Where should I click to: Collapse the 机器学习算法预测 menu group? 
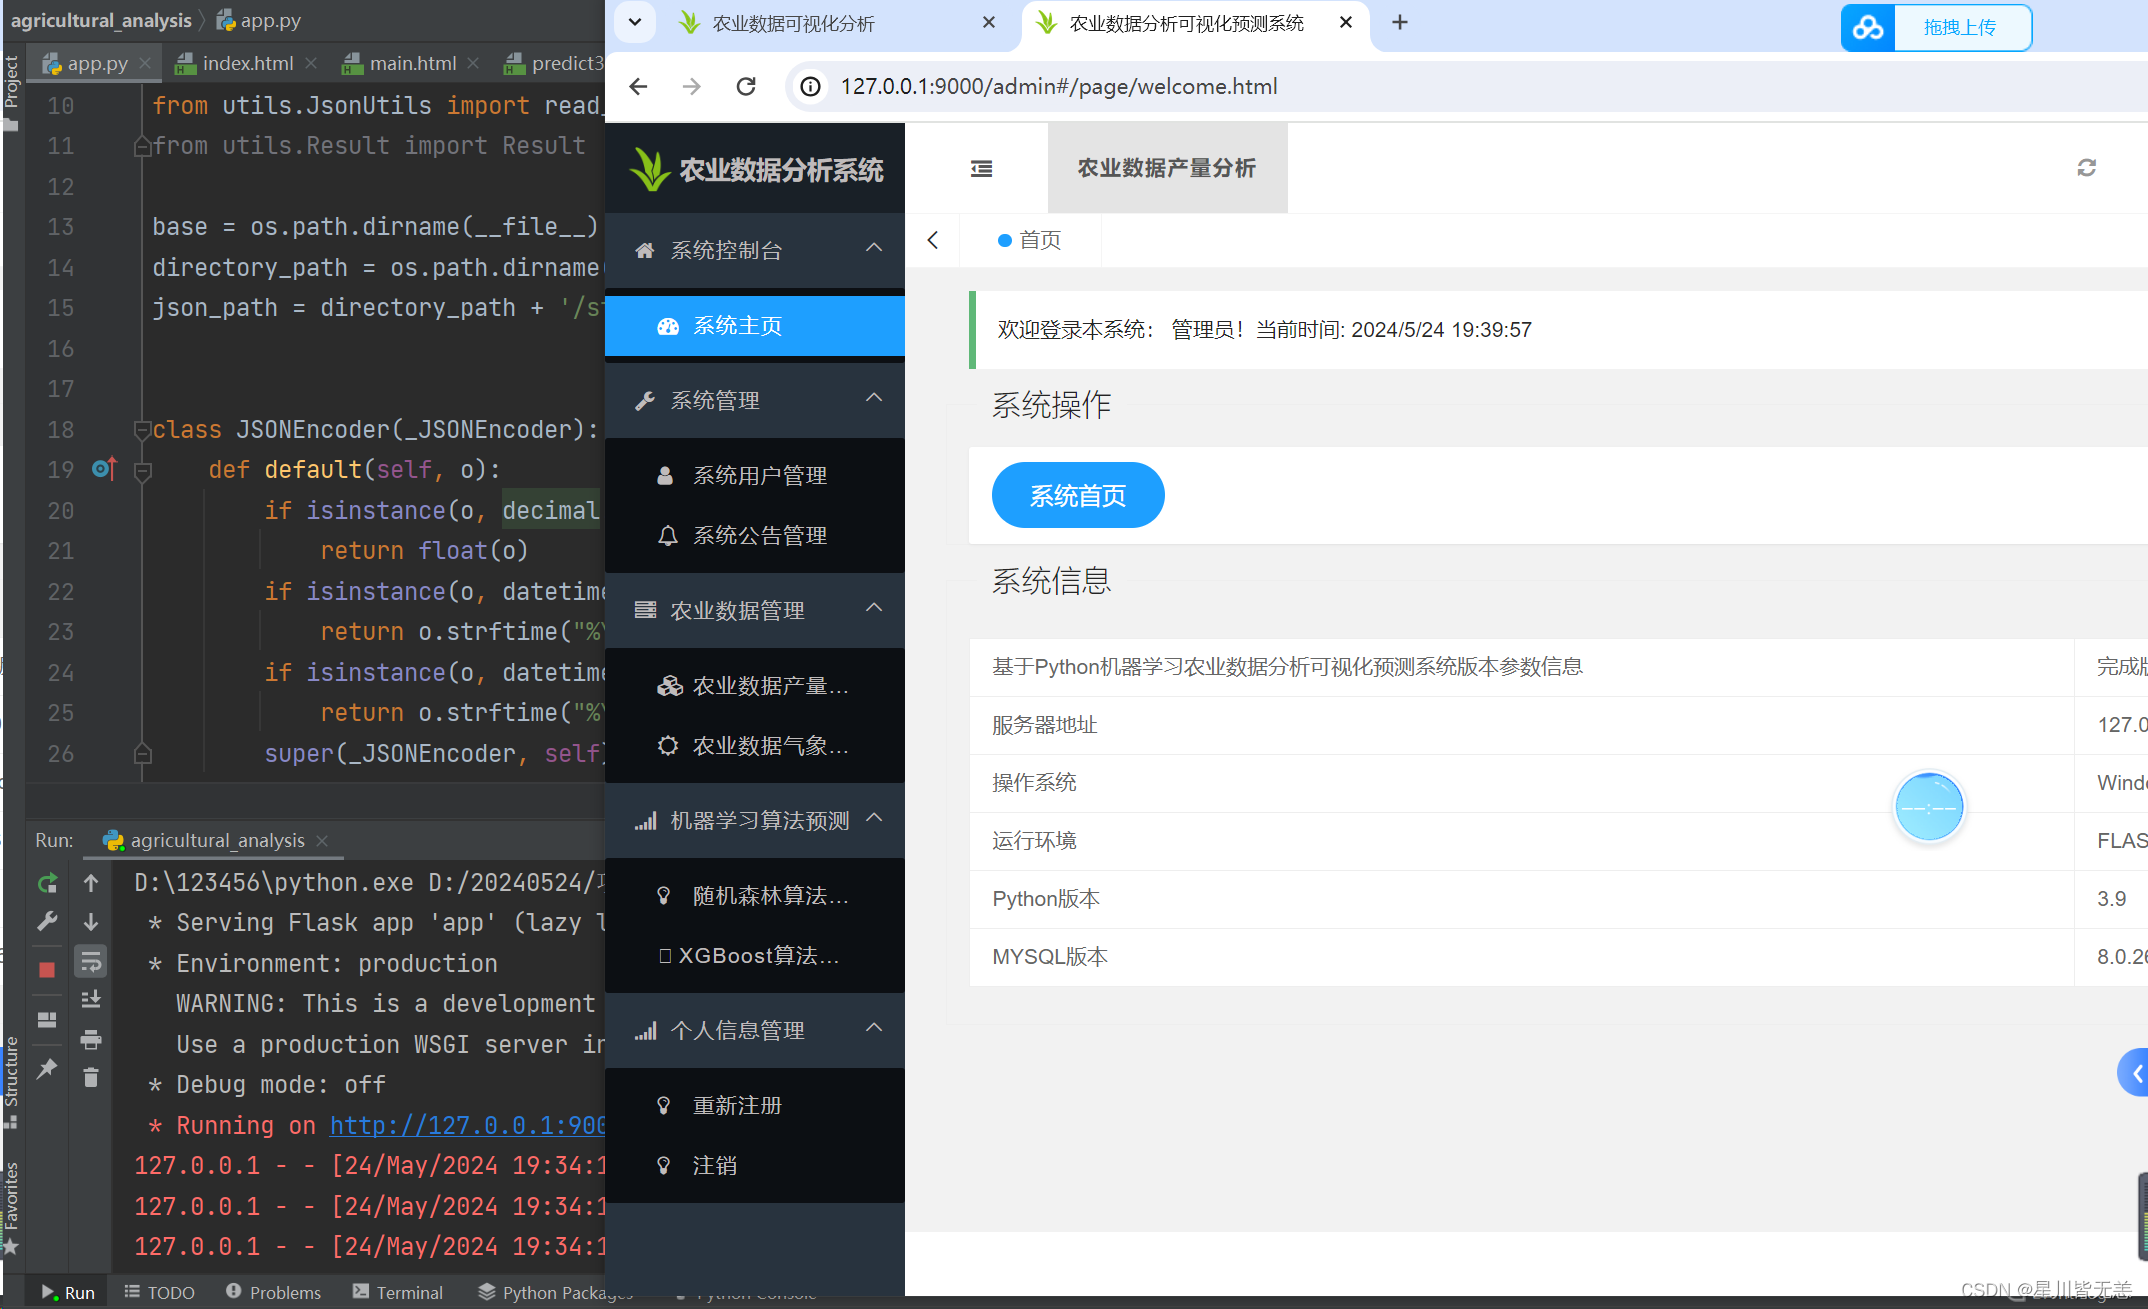click(873, 820)
